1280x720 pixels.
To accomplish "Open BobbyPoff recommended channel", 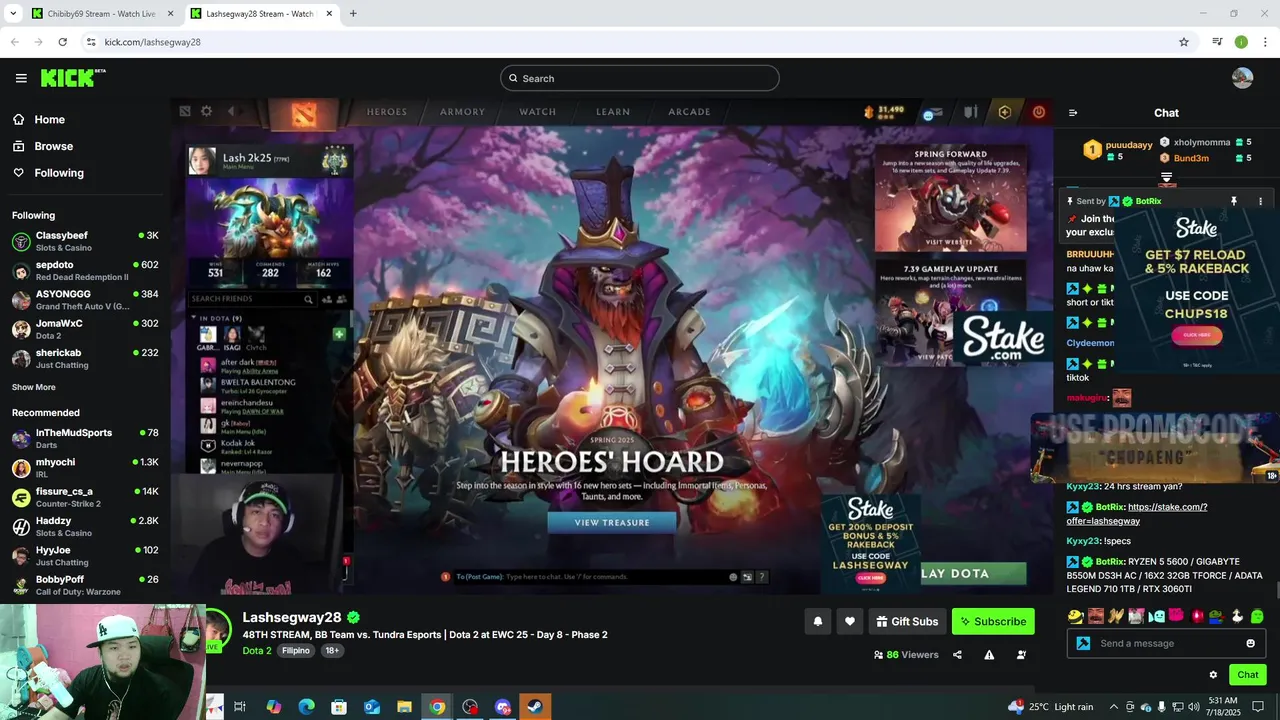I will click(85, 584).
